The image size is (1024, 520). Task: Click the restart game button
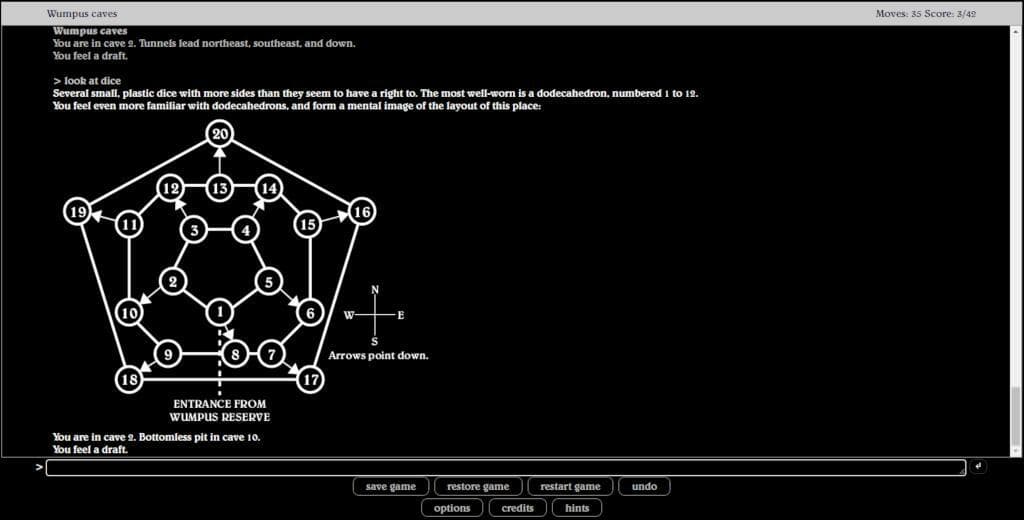[x=570, y=487]
